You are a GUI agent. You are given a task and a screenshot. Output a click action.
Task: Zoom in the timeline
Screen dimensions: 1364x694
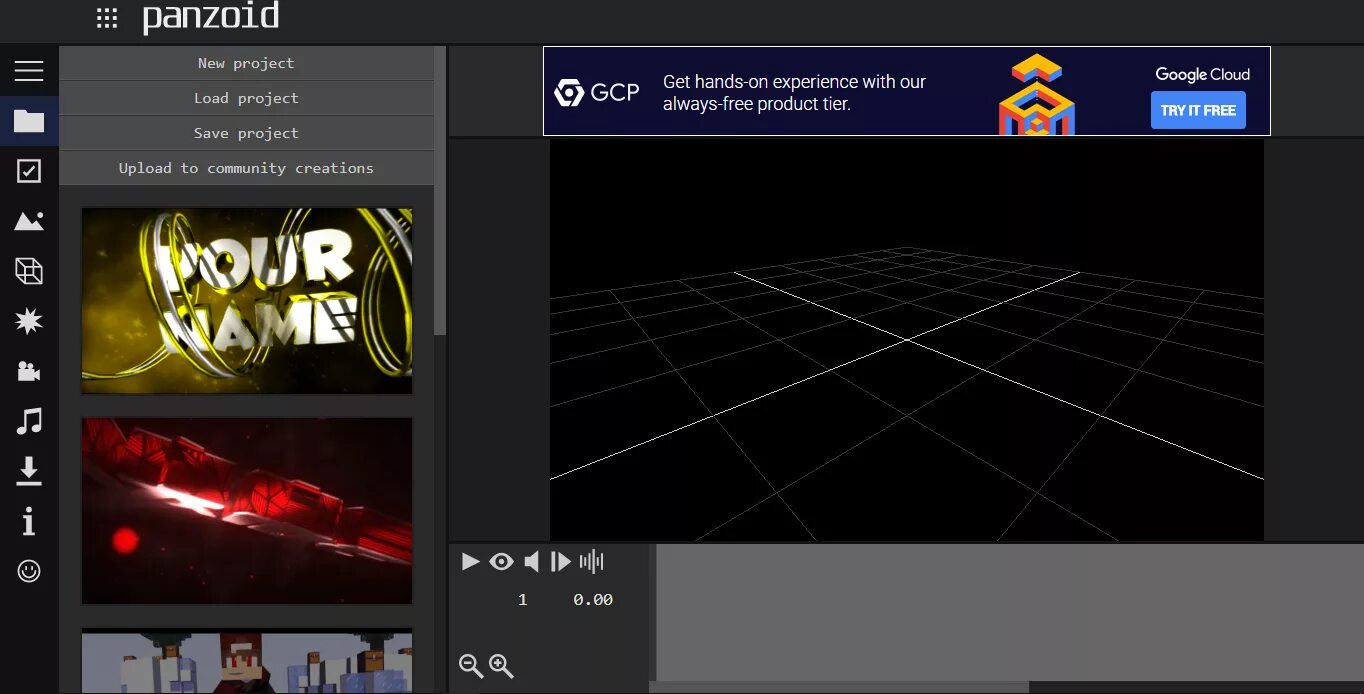point(501,666)
